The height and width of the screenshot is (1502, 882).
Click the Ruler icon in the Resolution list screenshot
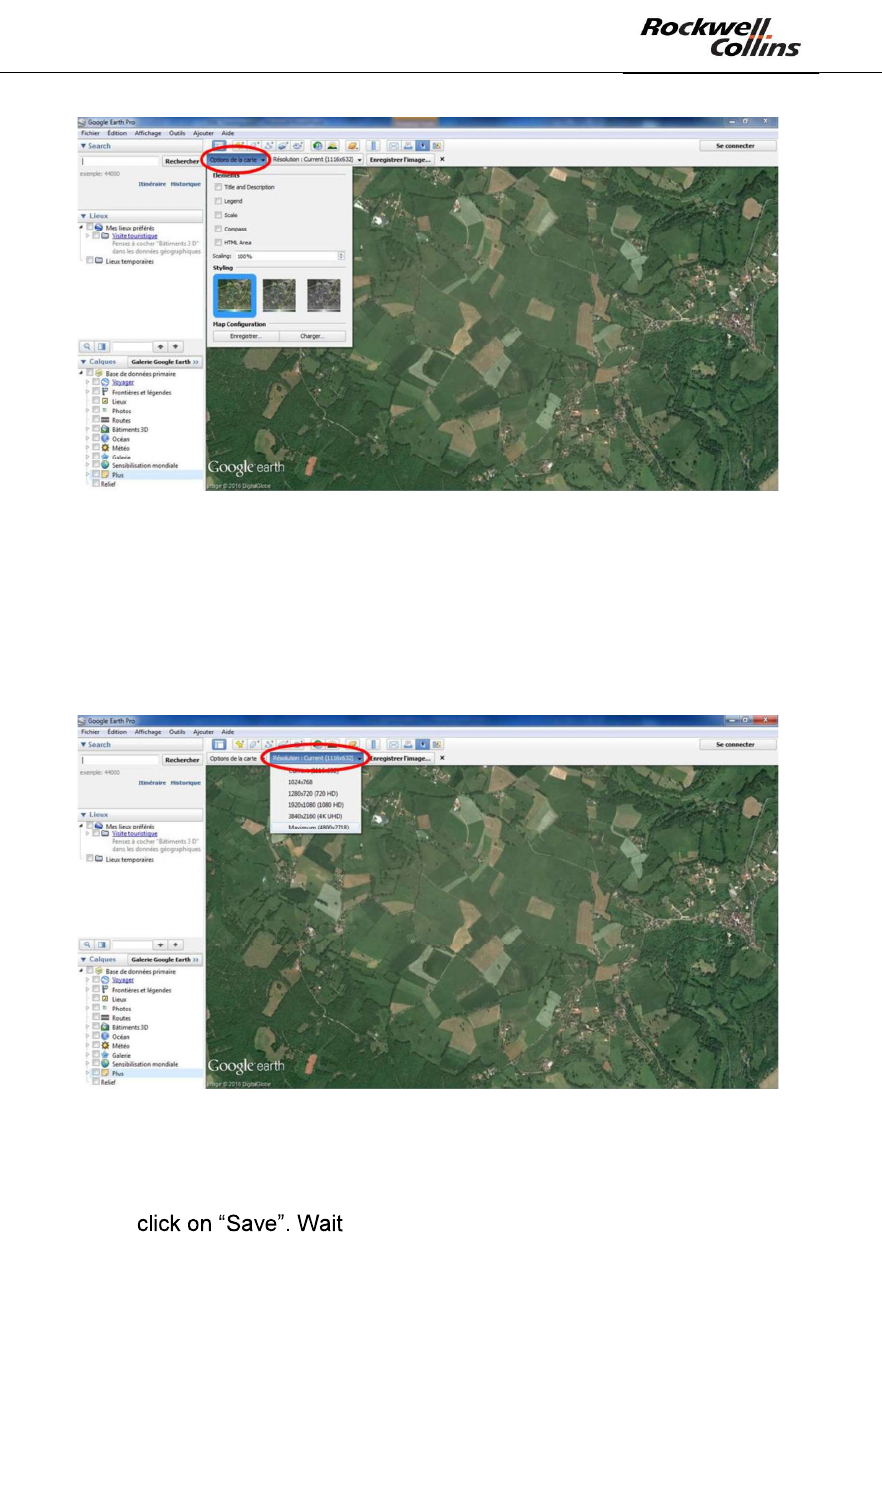point(373,744)
